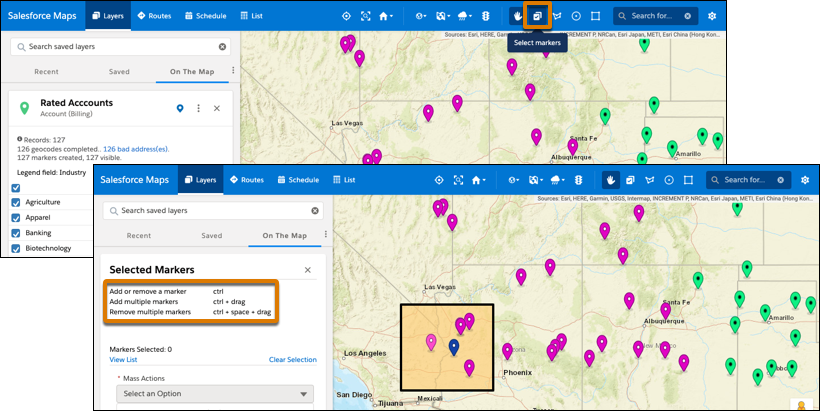The width and height of the screenshot is (820, 411).
Task: Click Search saved layers field in front window
Action: tap(213, 211)
